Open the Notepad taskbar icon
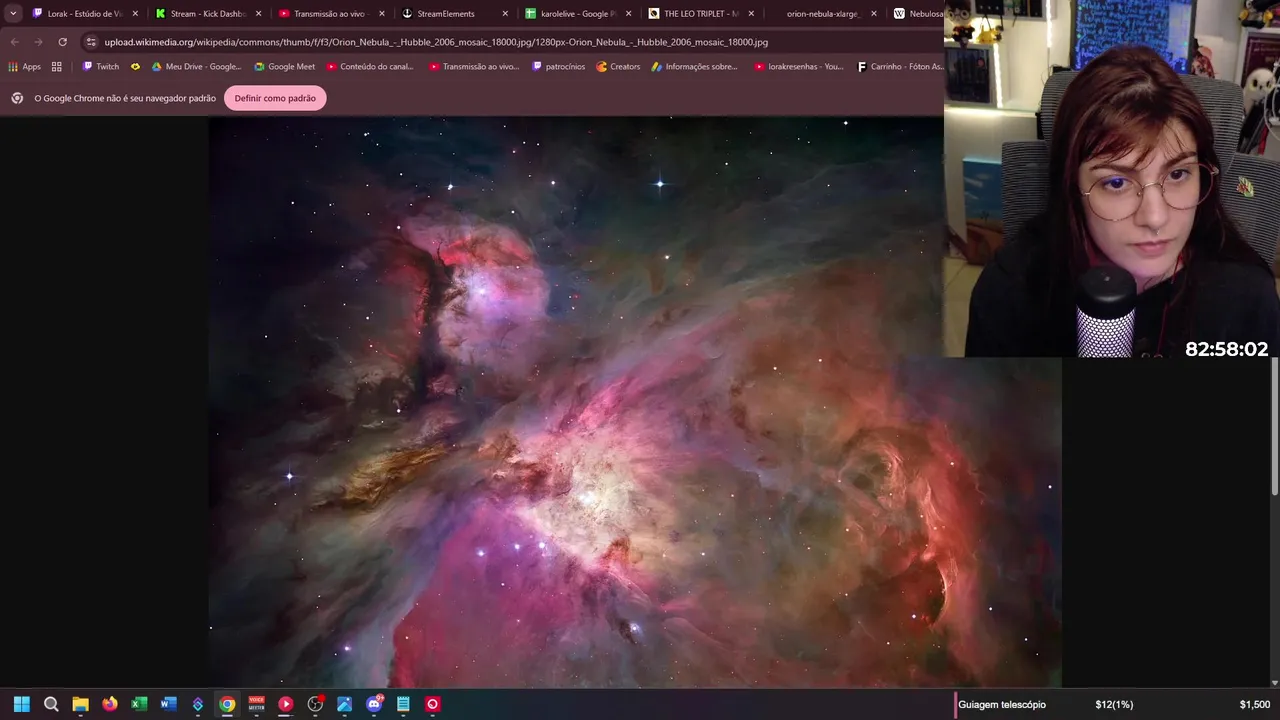This screenshot has width=1280, height=720. pos(403,704)
